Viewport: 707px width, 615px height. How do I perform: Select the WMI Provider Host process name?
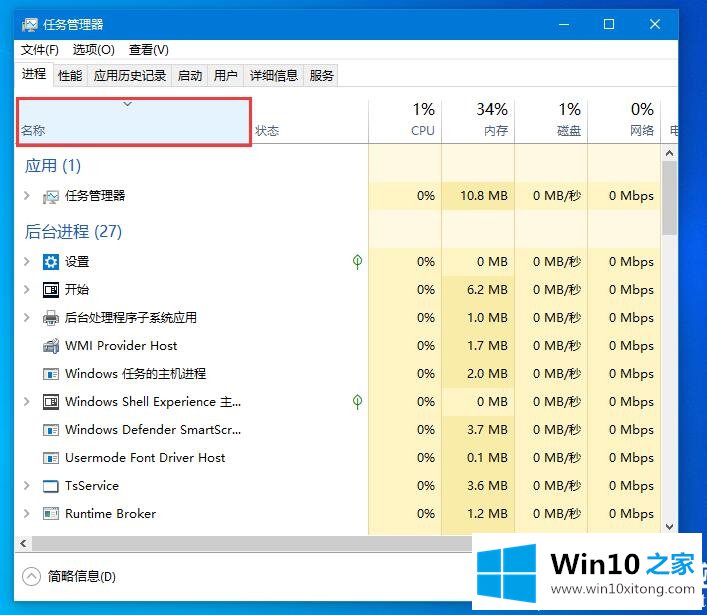[121, 346]
